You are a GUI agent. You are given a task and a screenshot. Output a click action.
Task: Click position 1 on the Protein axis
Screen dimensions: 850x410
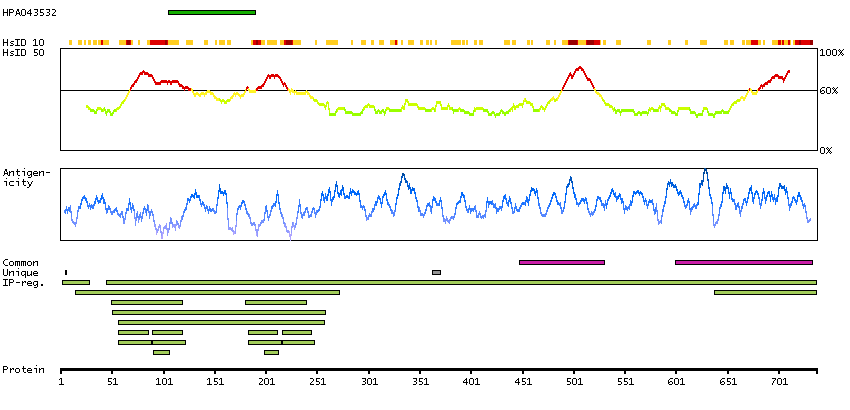coord(62,381)
